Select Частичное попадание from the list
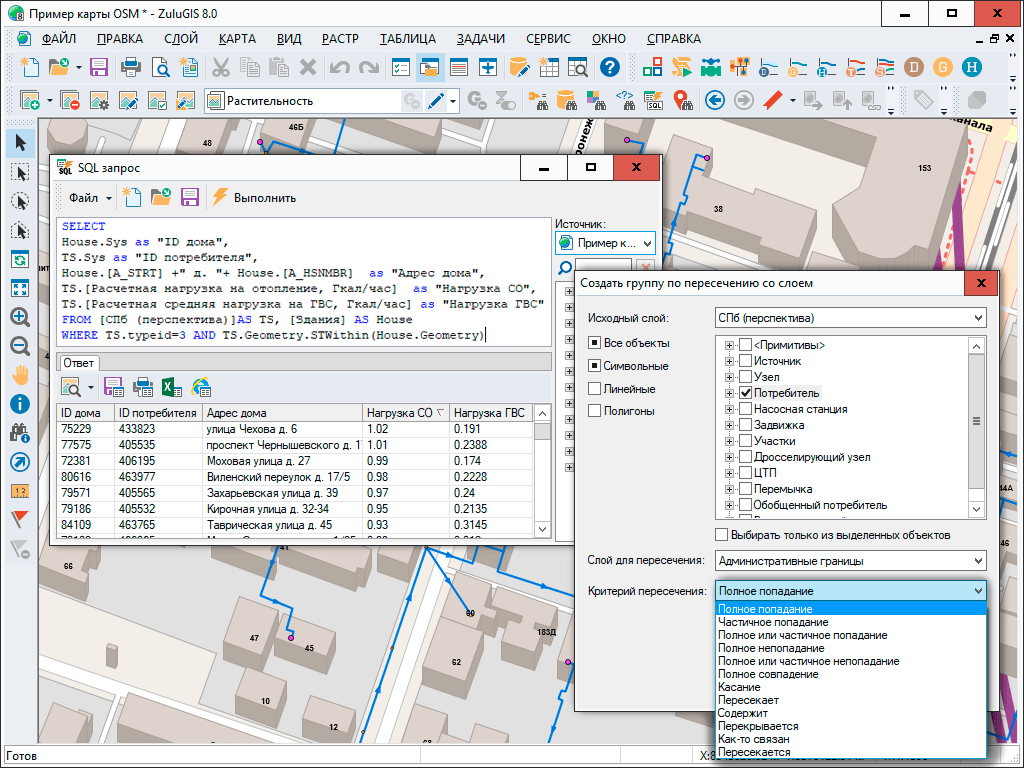The height and width of the screenshot is (768, 1024). pos(773,622)
